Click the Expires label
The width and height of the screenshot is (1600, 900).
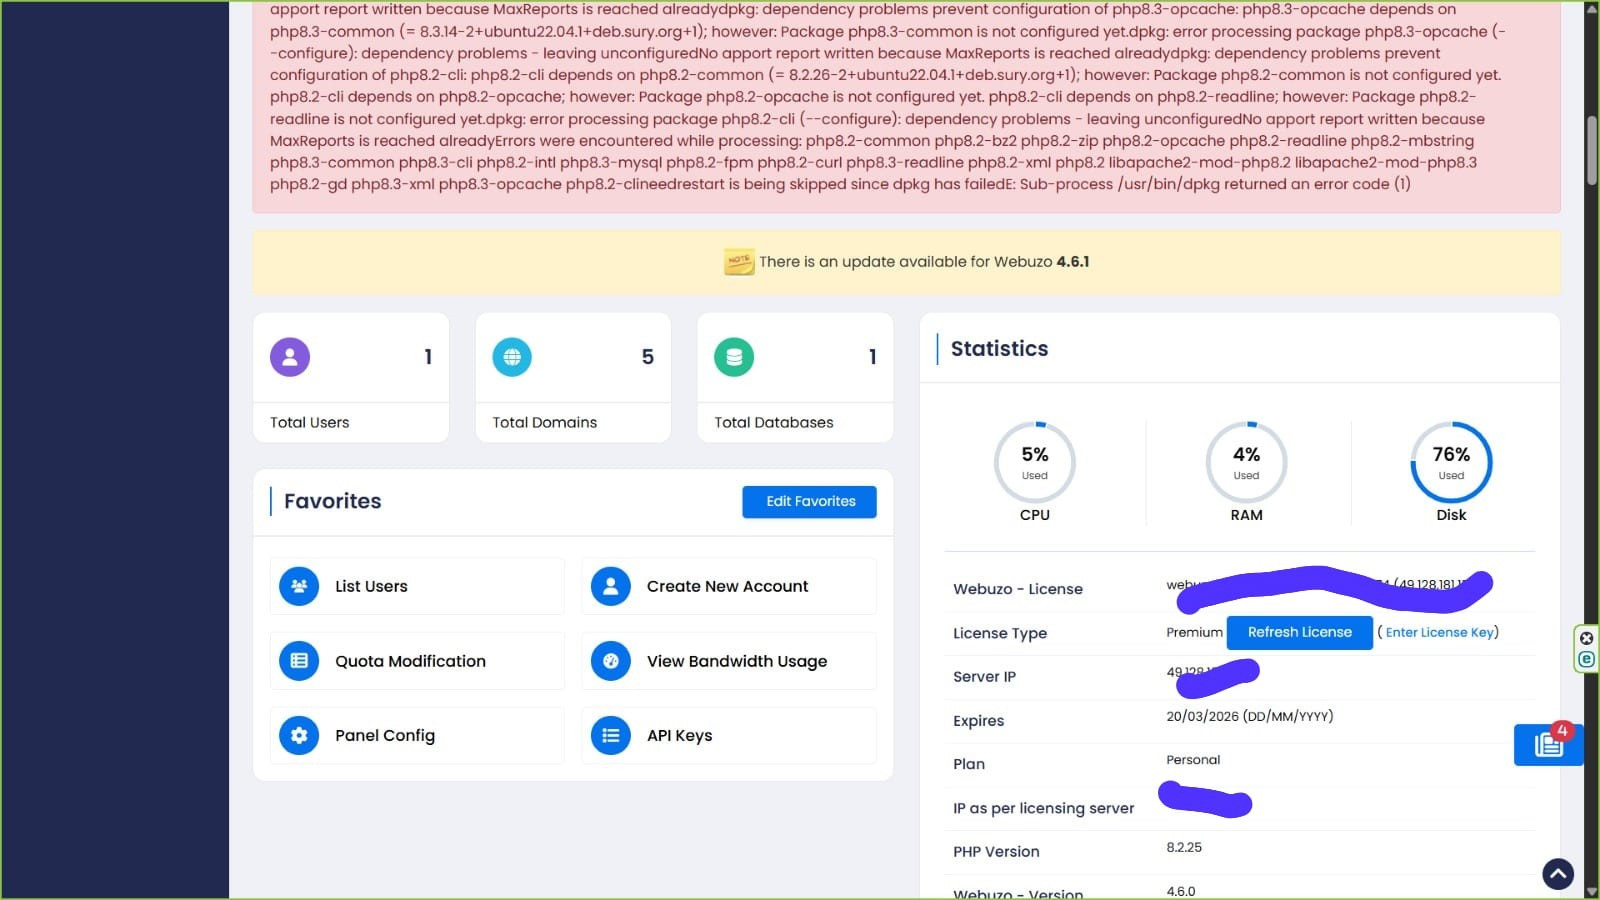(978, 721)
